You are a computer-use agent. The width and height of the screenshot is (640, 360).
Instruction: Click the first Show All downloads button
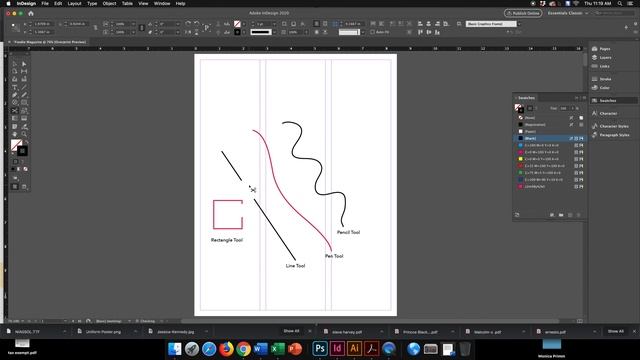click(x=291, y=331)
